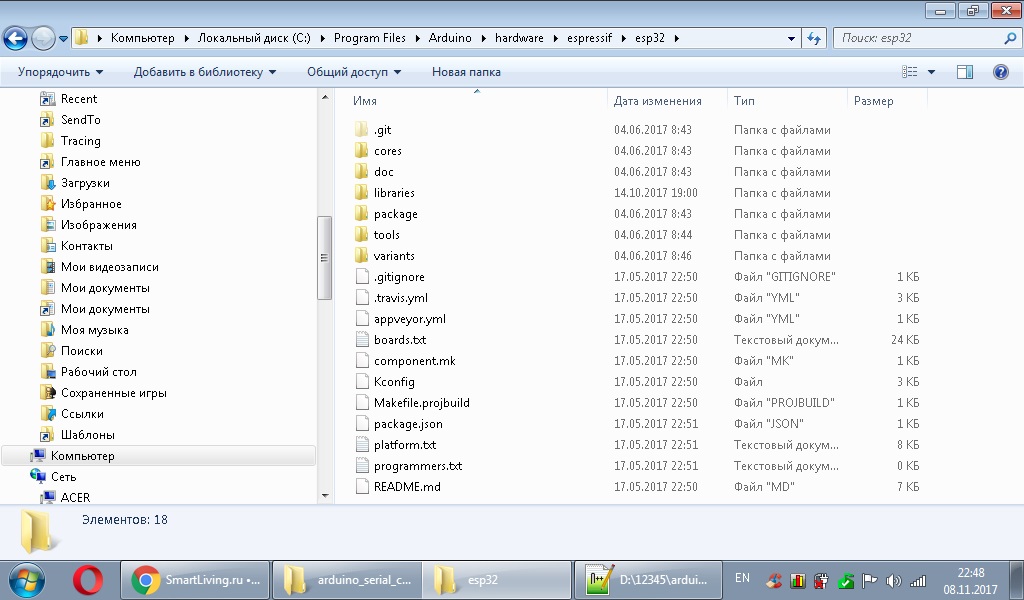
Task: Switch to 'arduino_serial_c...' taskbar folder window
Action: pyautogui.click(x=347, y=580)
